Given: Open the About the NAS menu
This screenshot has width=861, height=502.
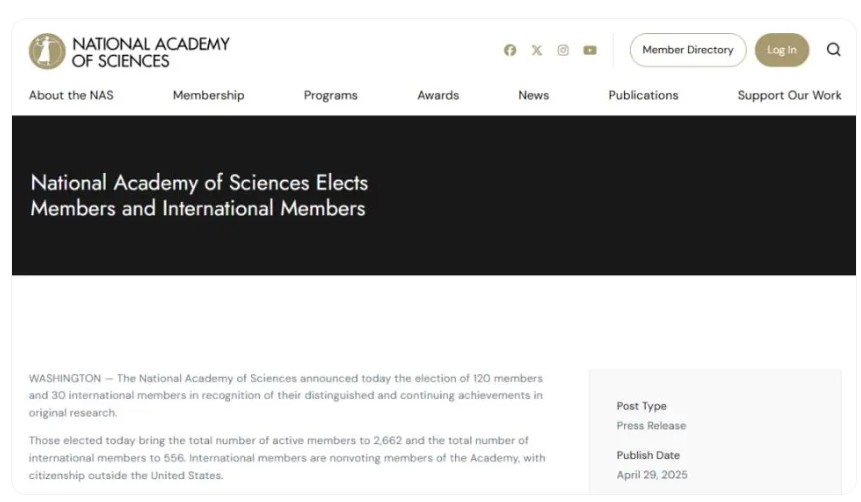Looking at the screenshot, I should 71,95.
